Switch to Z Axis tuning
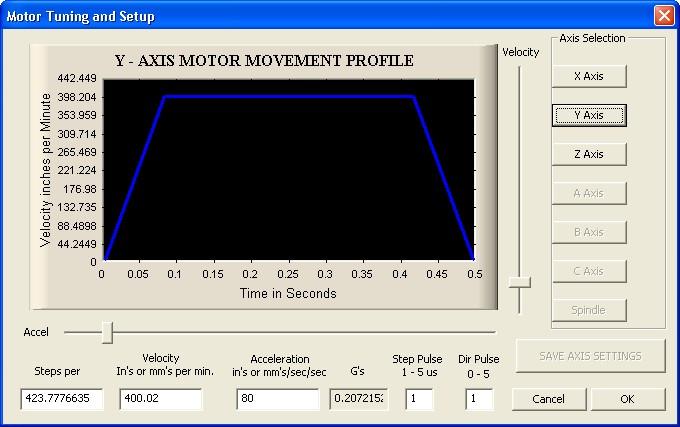Screen dimensions: 680x427 coord(589,154)
